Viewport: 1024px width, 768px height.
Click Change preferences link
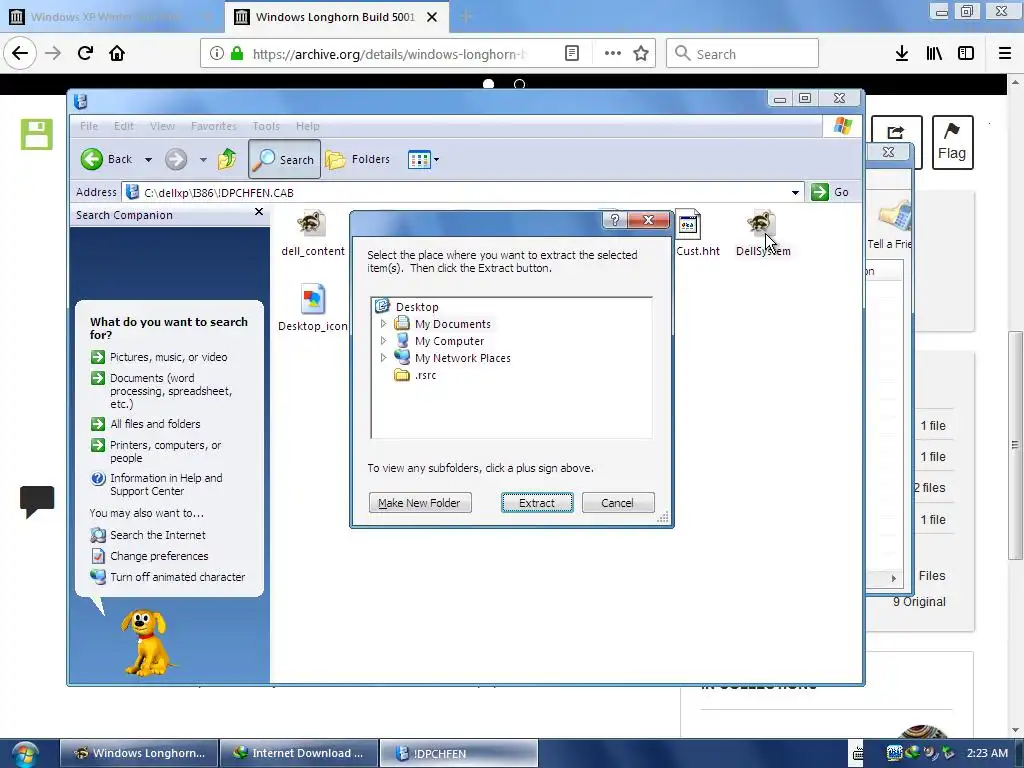[159, 556]
